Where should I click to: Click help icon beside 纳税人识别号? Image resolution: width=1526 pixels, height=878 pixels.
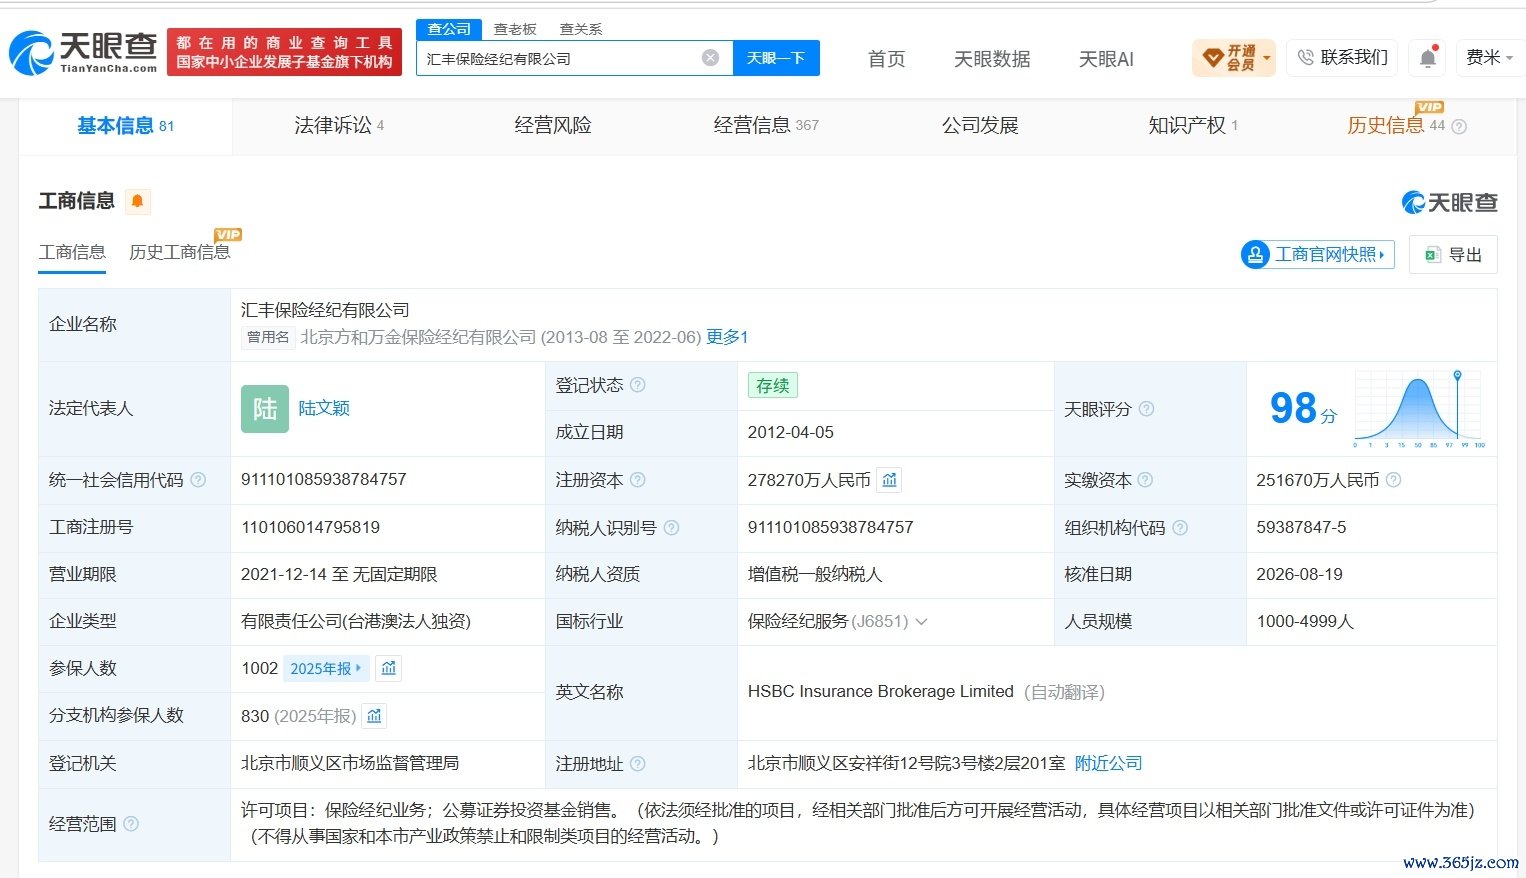(672, 528)
